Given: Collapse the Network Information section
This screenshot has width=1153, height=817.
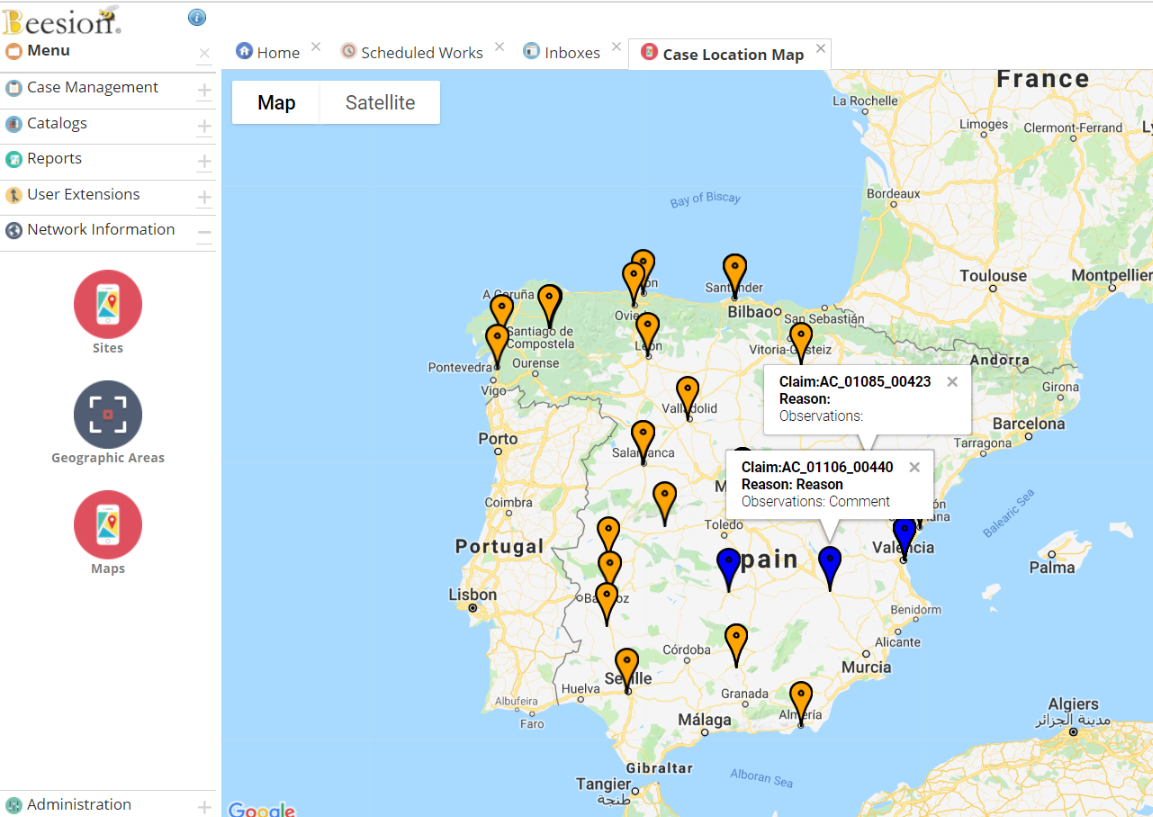Looking at the screenshot, I should [204, 233].
